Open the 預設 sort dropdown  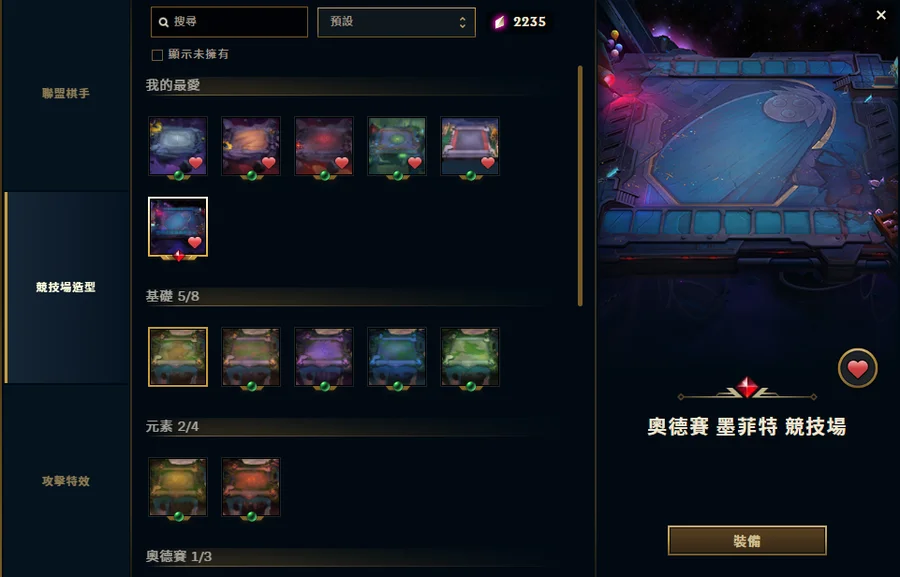click(397, 22)
